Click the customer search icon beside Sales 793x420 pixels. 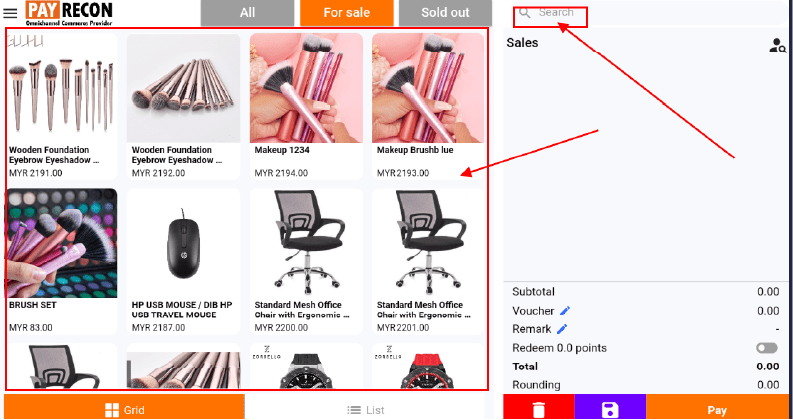tap(777, 46)
